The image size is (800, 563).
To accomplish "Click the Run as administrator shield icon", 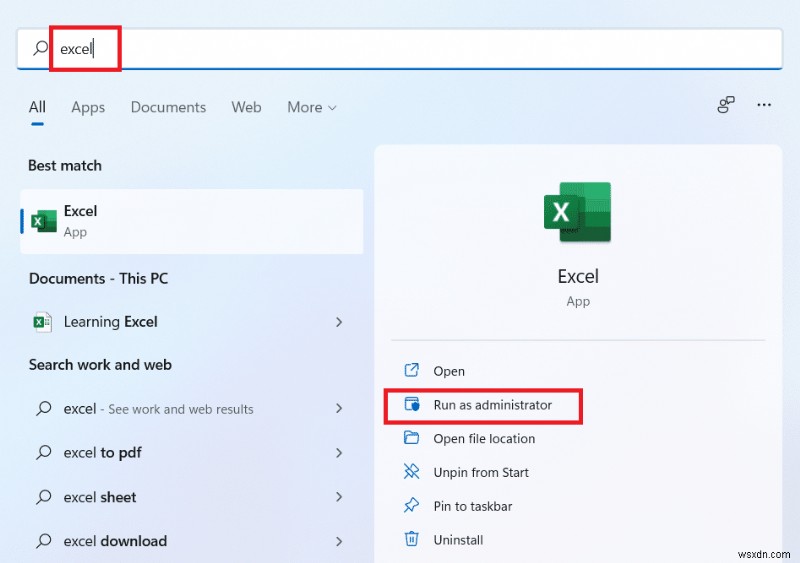I will point(411,404).
